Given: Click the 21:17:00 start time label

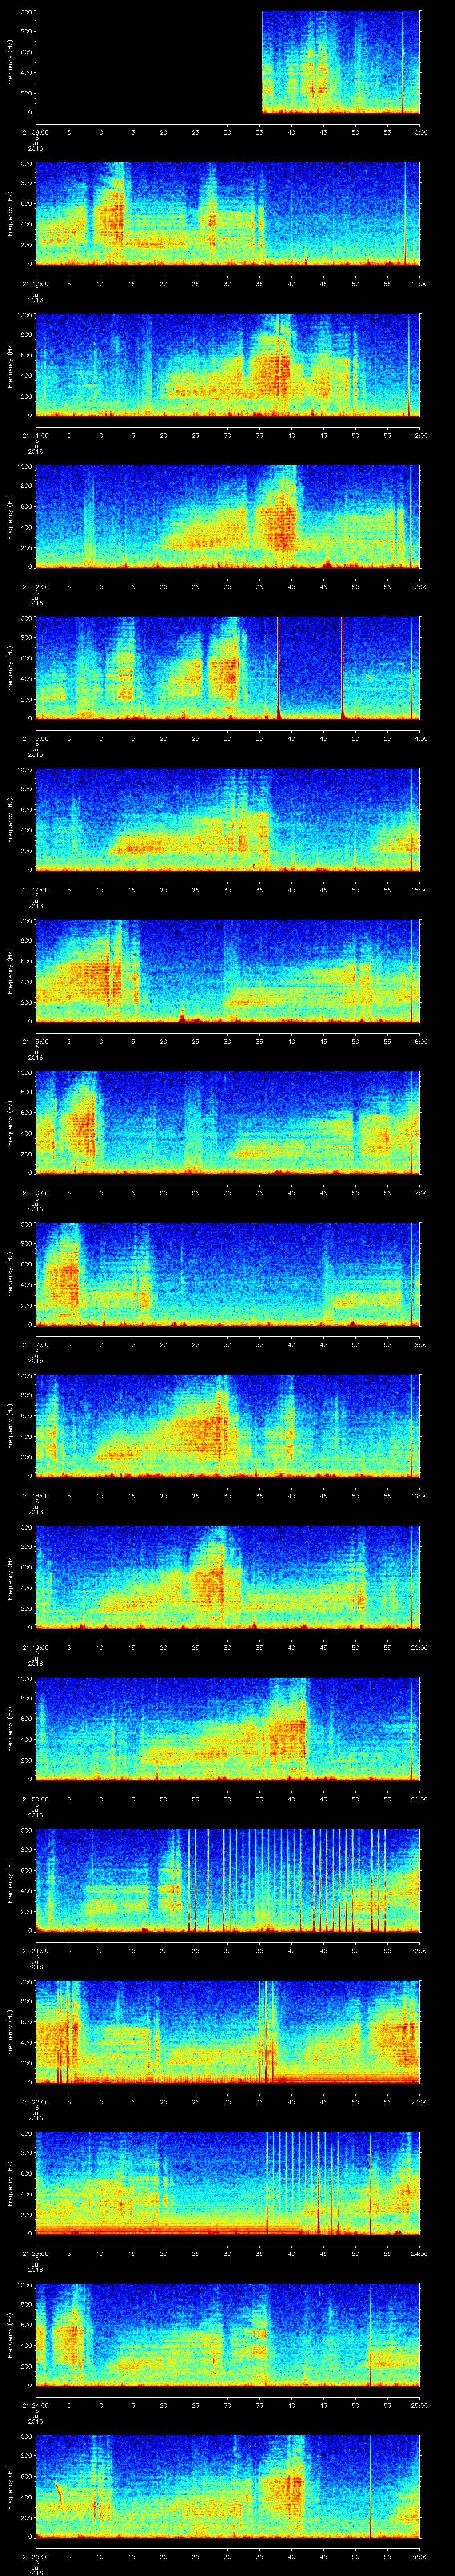Looking at the screenshot, I should pos(35,1344).
